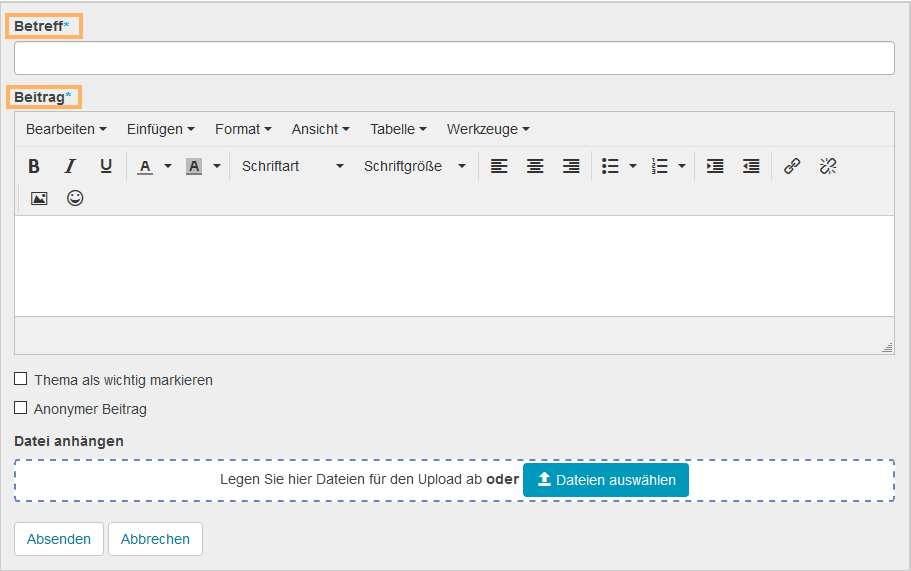Viewport: 911px width, 571px height.
Task: Toggle bold text formatting
Action: (x=34, y=166)
